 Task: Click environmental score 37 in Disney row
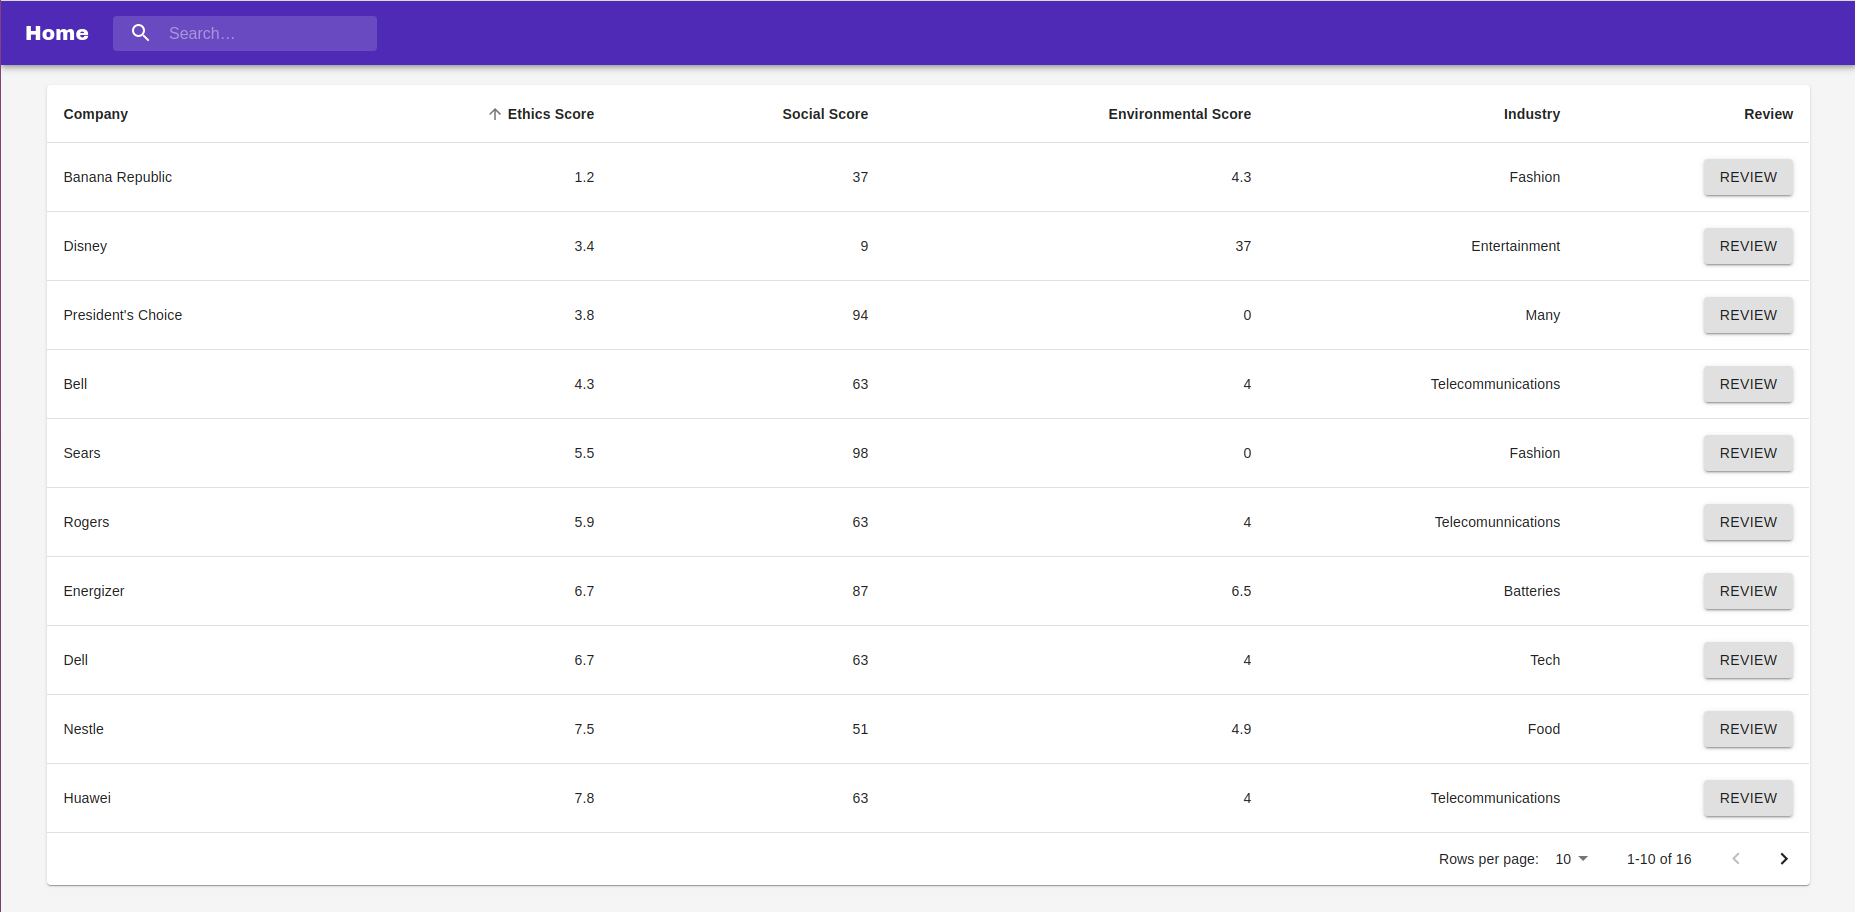[1243, 246]
